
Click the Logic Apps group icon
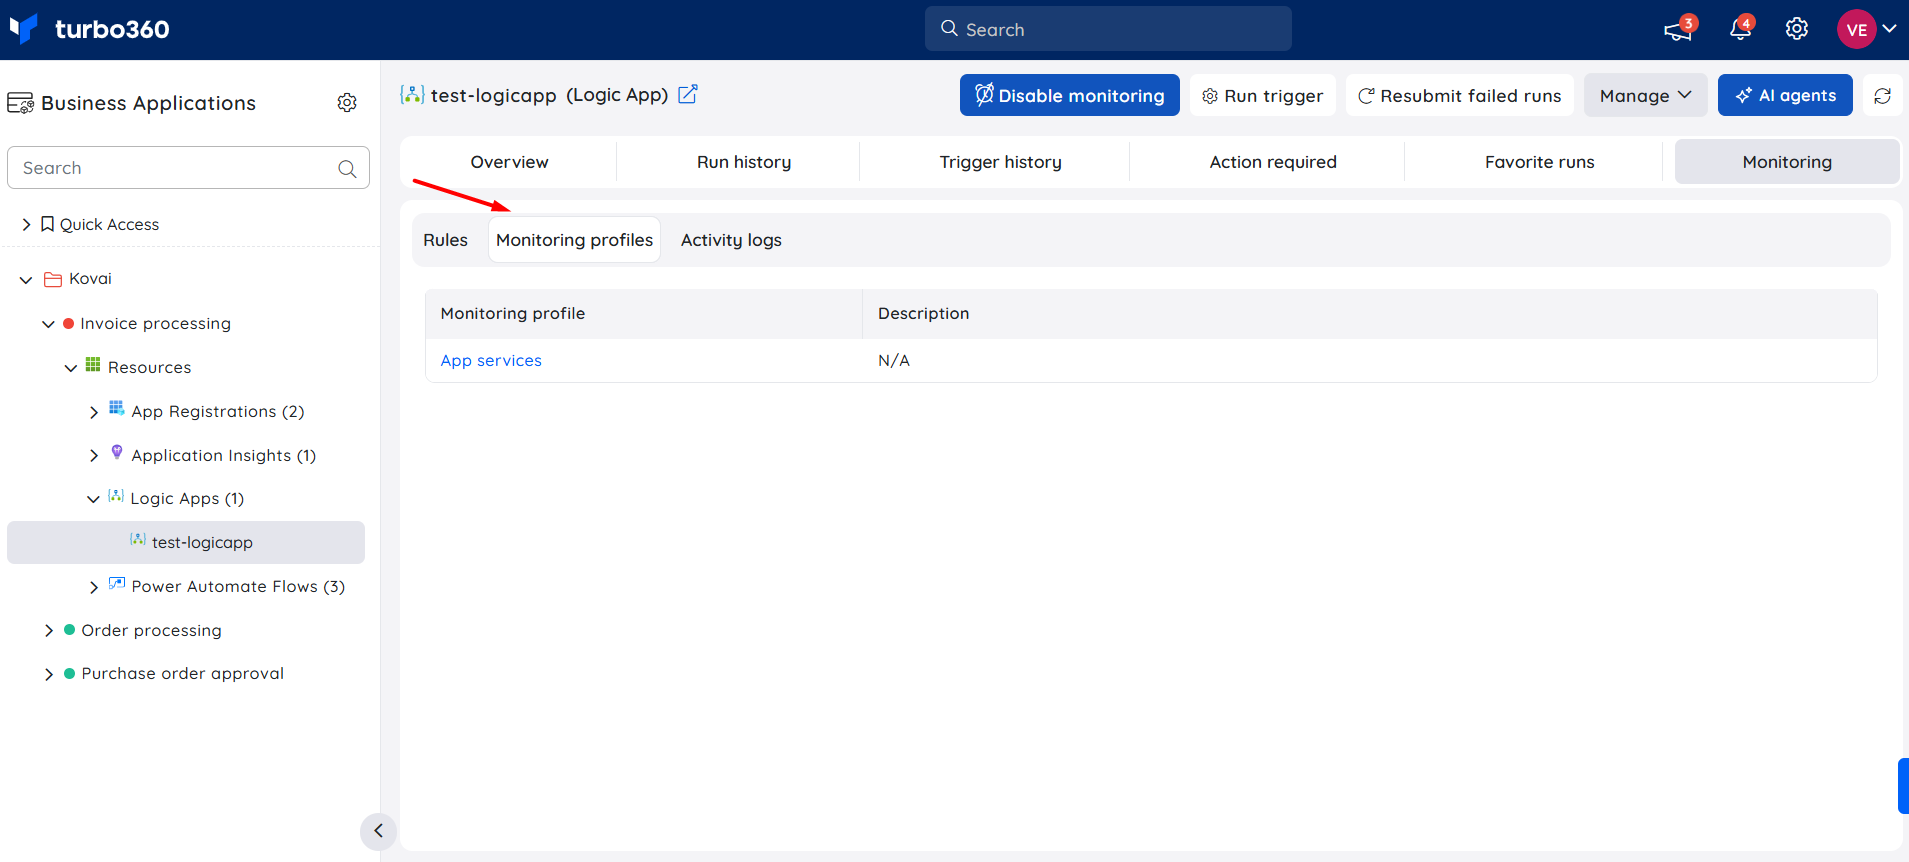pyautogui.click(x=116, y=496)
